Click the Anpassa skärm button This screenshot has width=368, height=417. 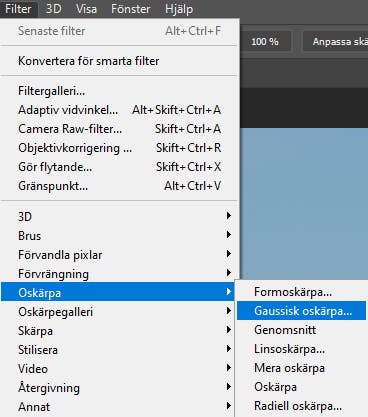tap(335, 41)
